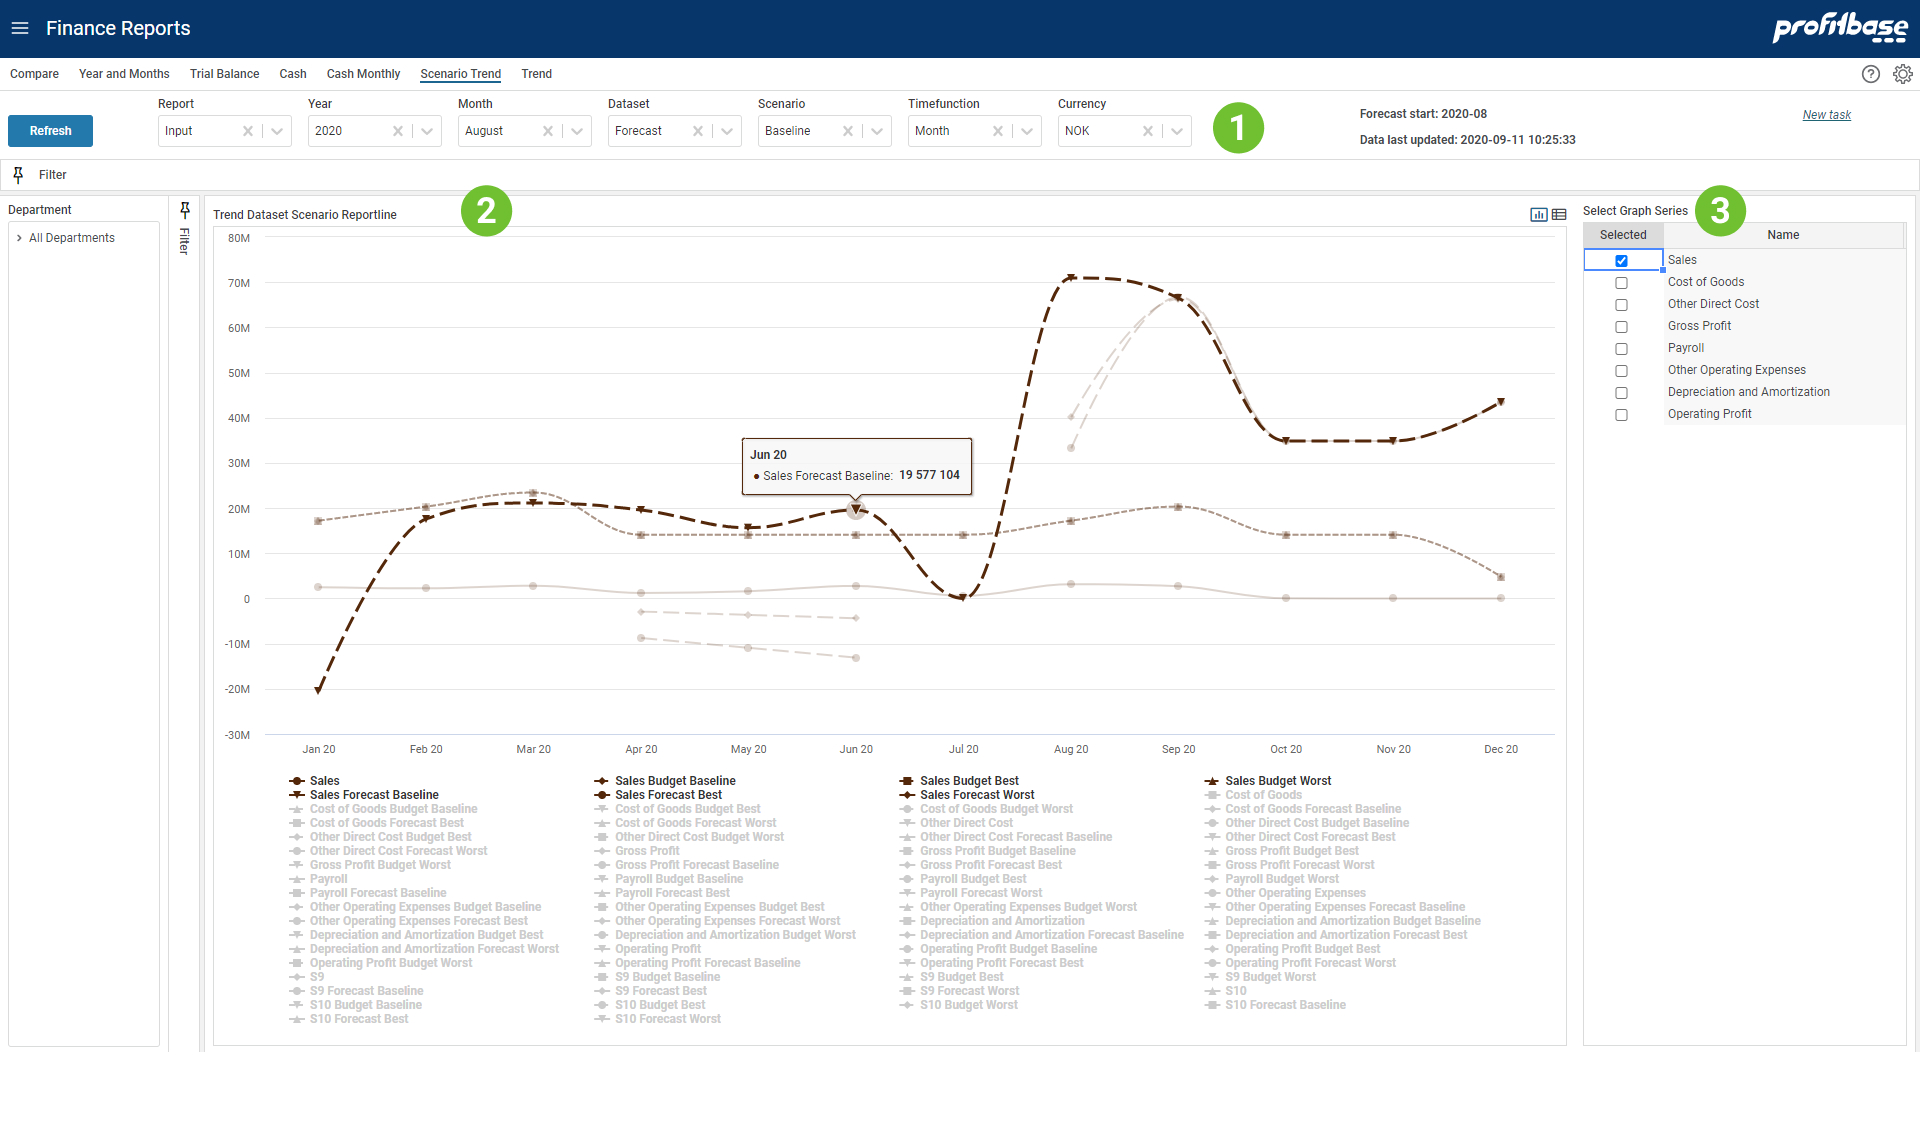Screen dimensions: 1921x1123
Task: Clear the Currency NOK selection with the X
Action: coord(1148,131)
